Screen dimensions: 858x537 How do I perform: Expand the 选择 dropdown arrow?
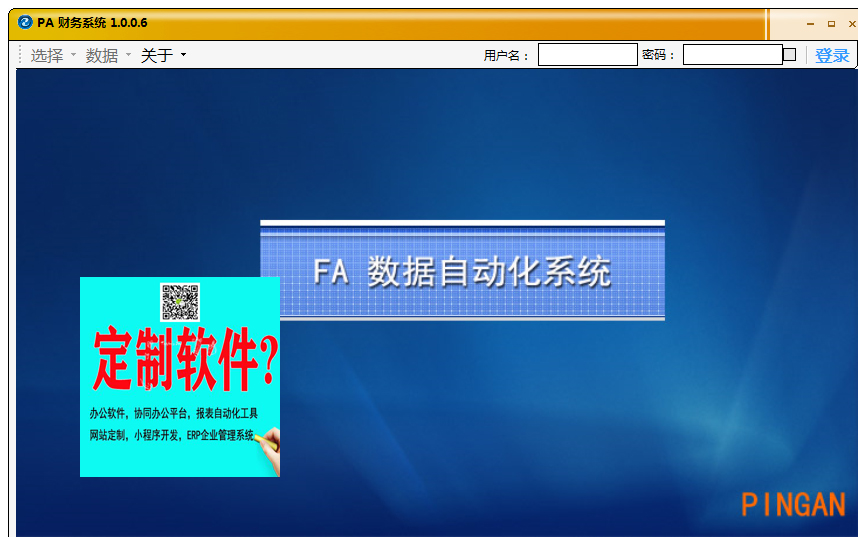coord(73,56)
